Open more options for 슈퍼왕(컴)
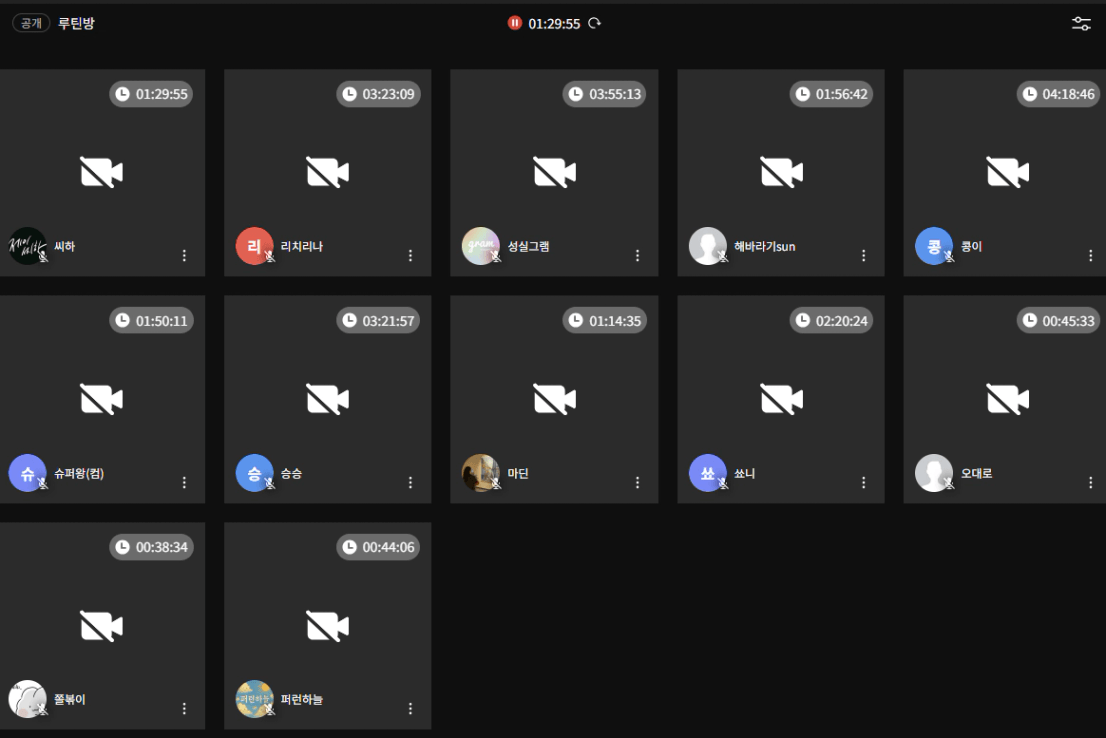 (x=184, y=483)
